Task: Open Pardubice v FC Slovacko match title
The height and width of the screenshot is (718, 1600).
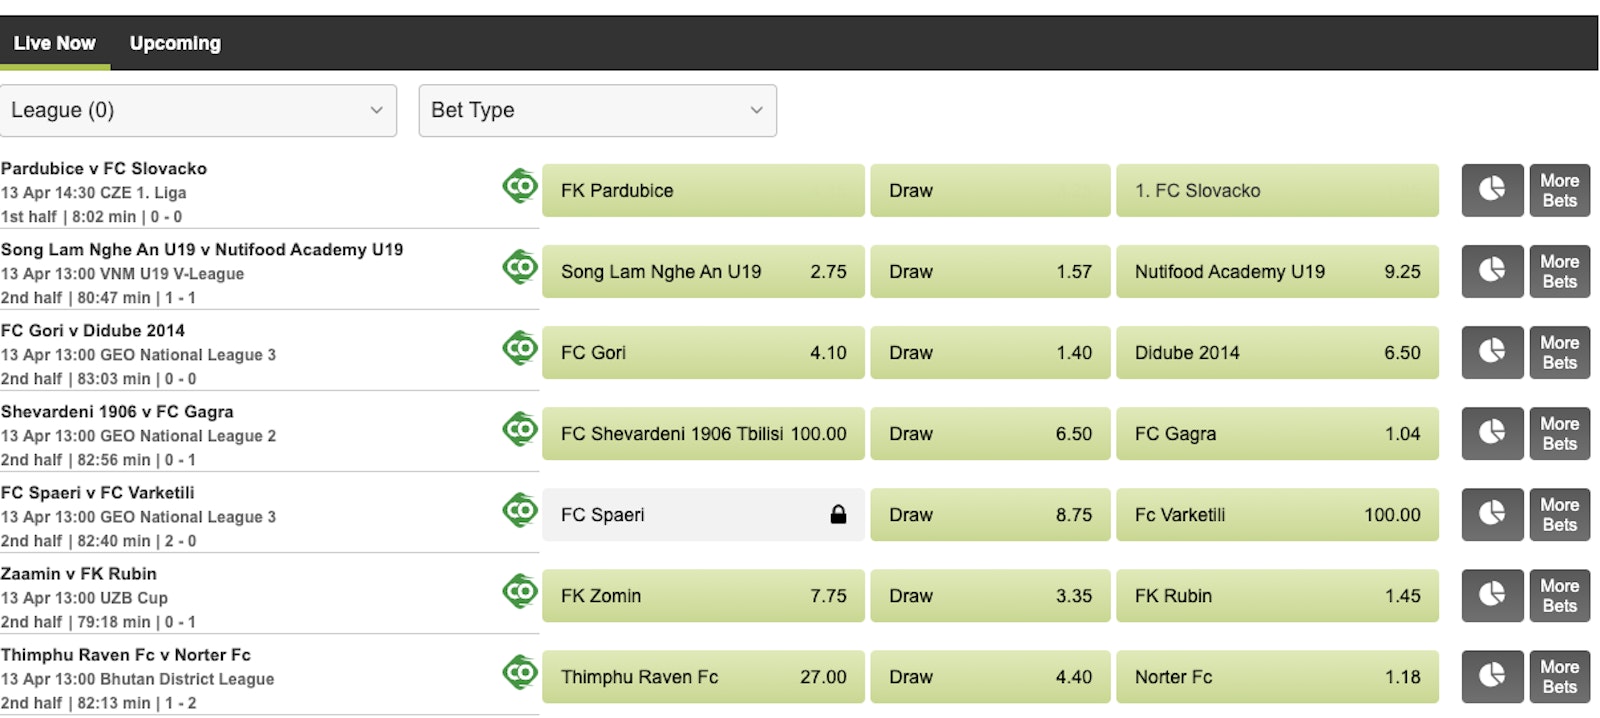Action: [104, 168]
